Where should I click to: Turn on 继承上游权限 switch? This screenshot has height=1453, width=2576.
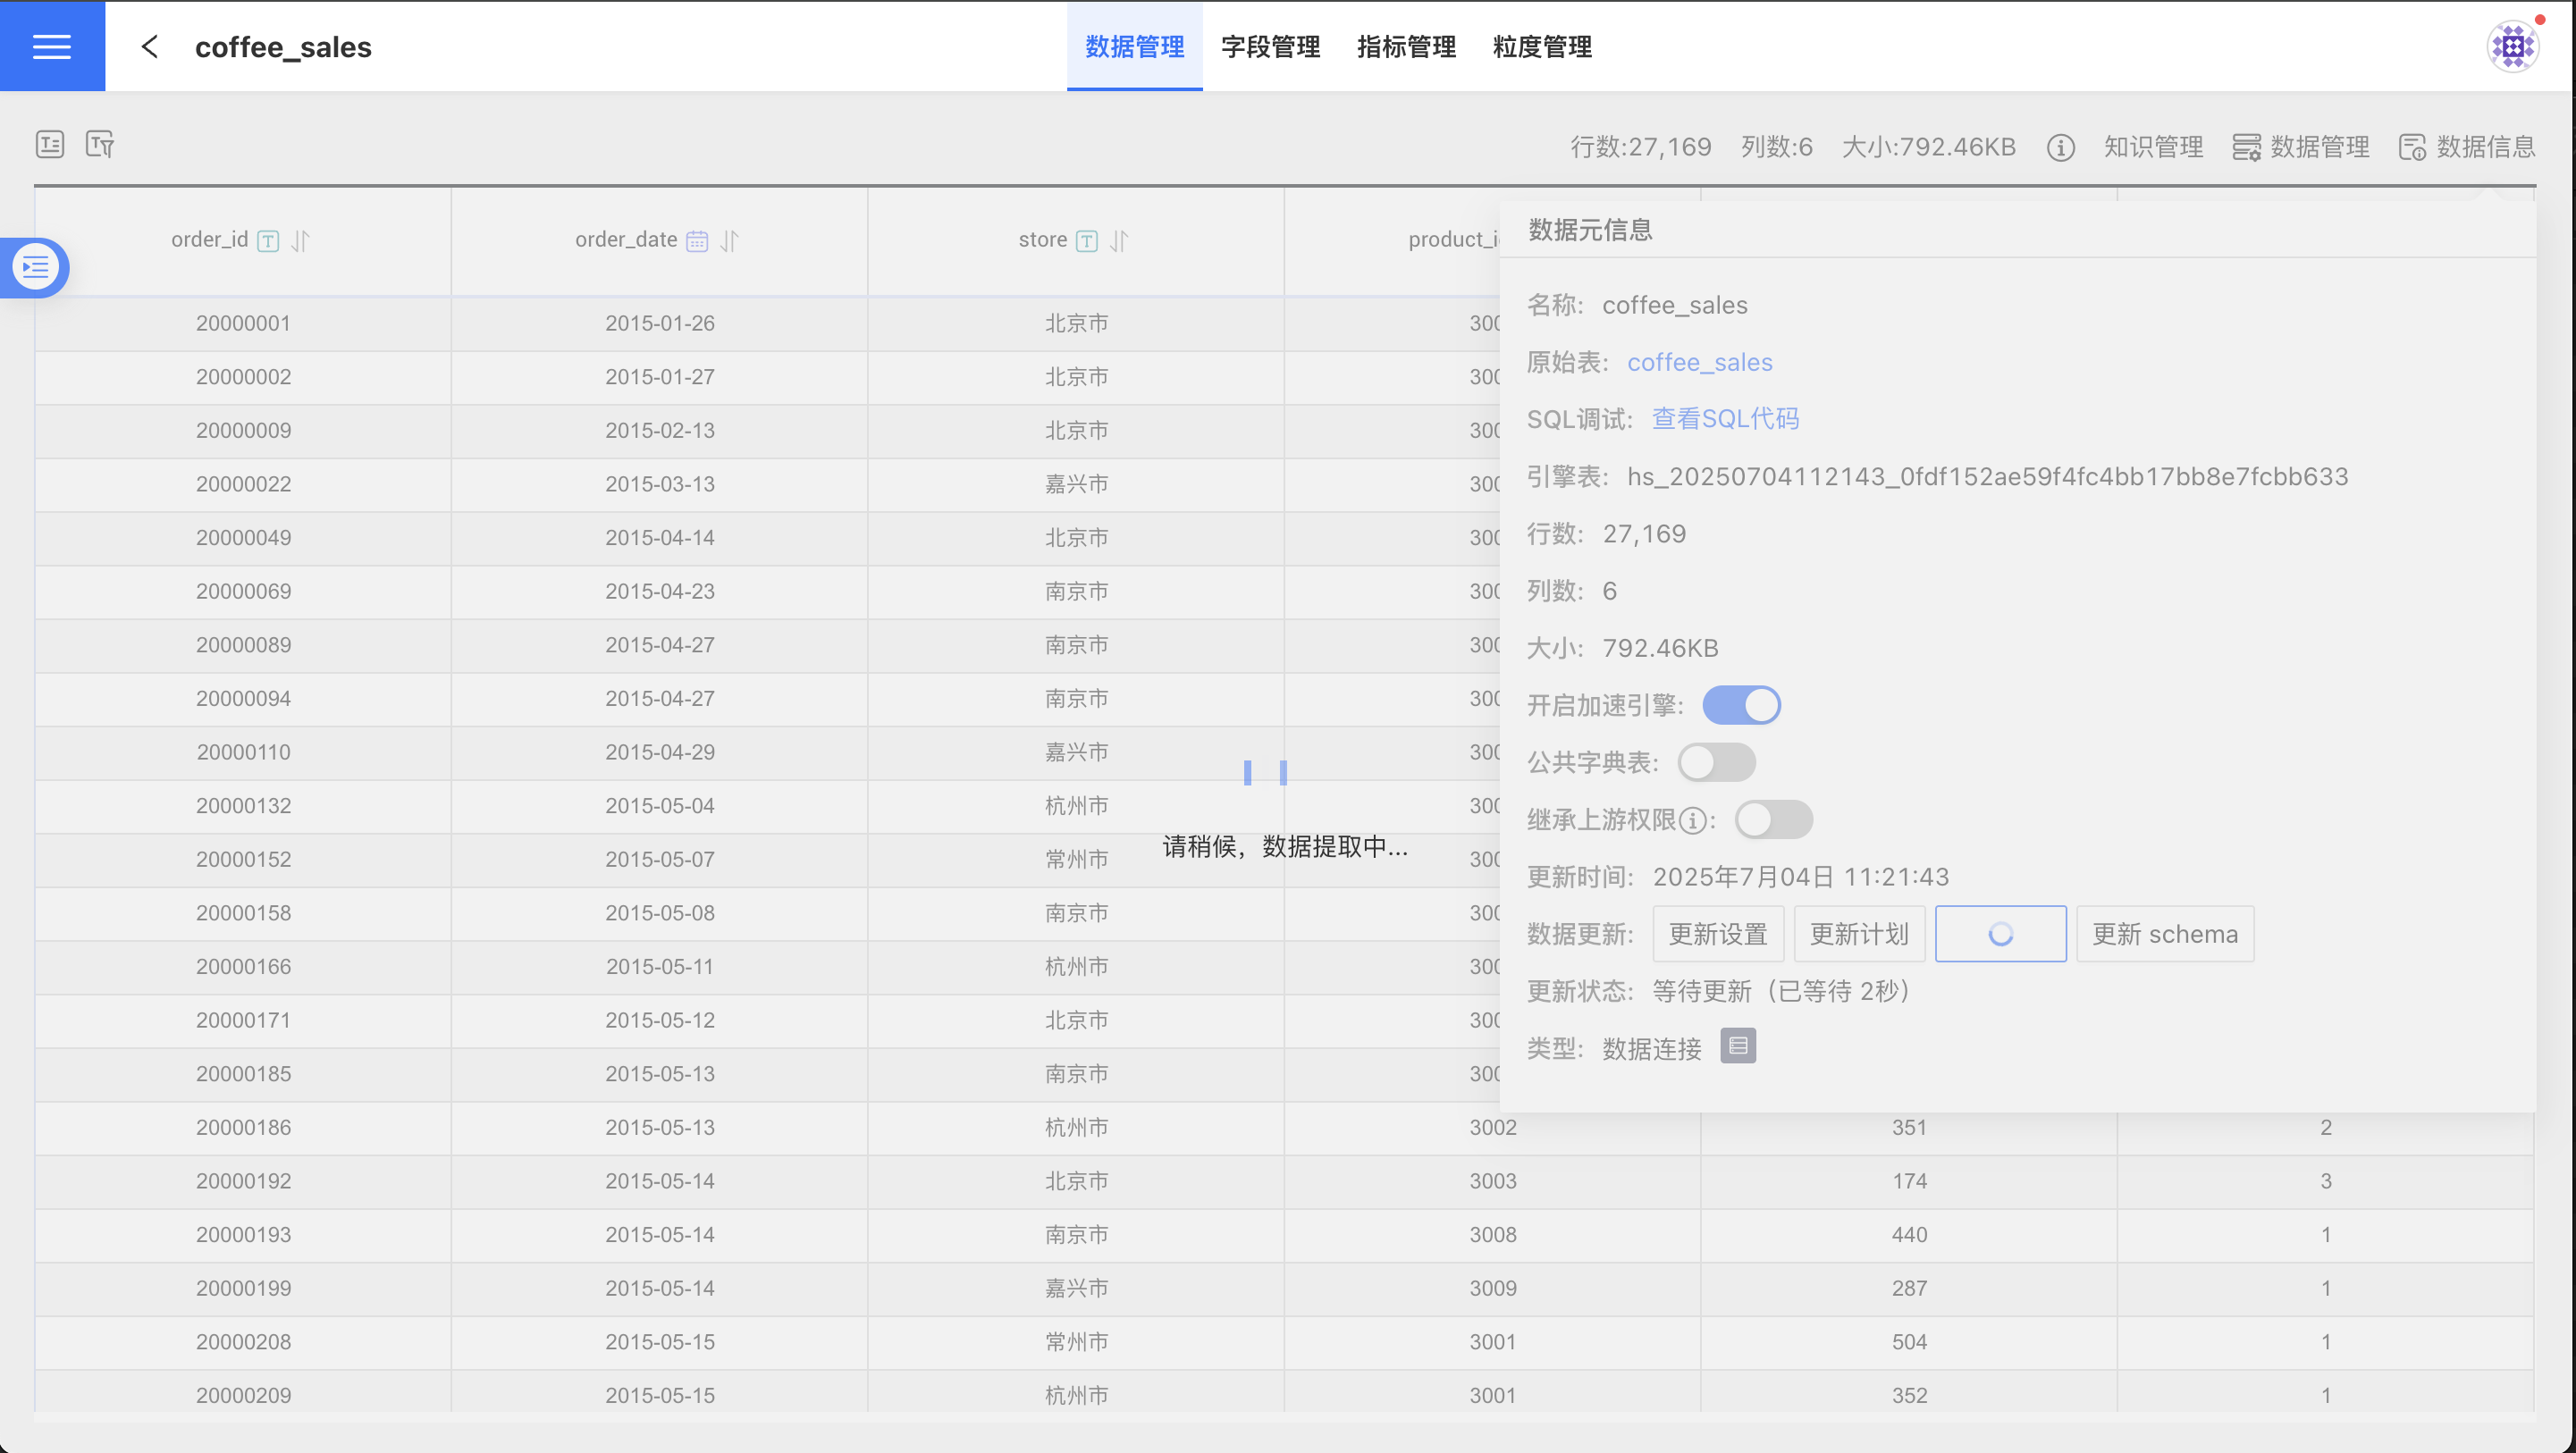[1773, 820]
